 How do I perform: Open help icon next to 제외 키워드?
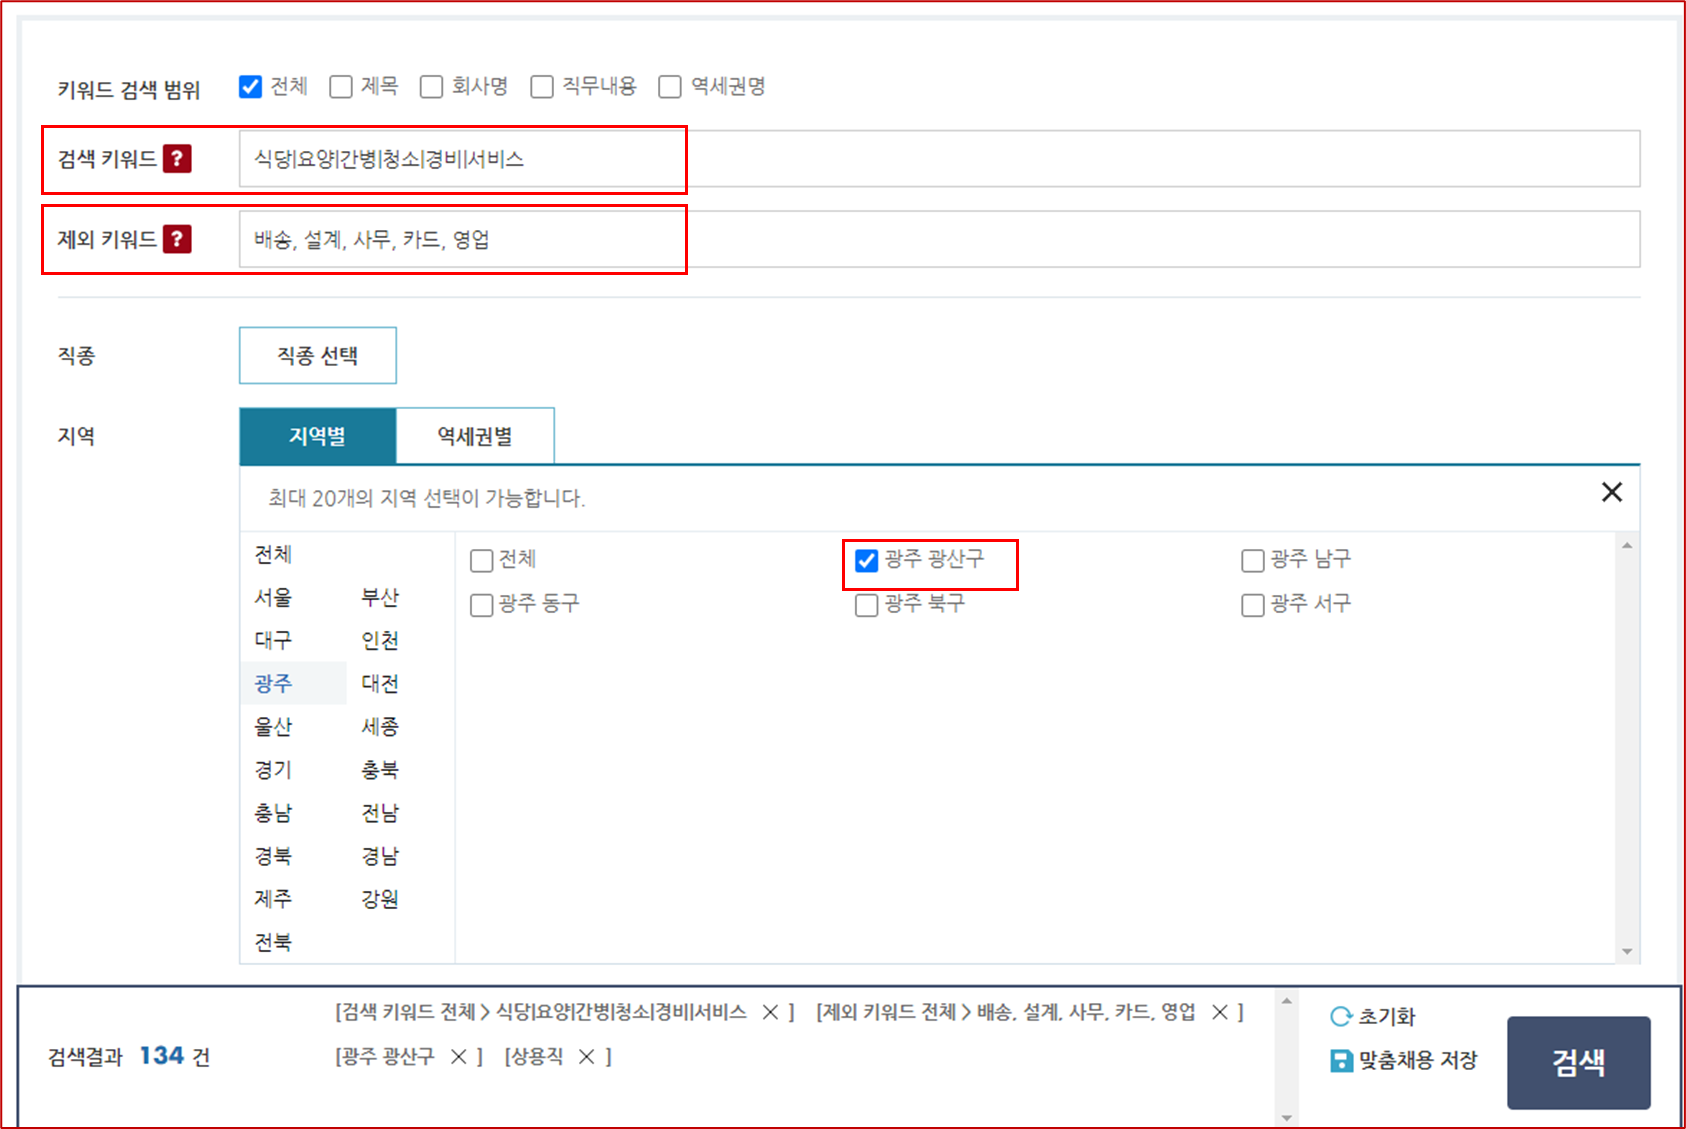pos(177,239)
